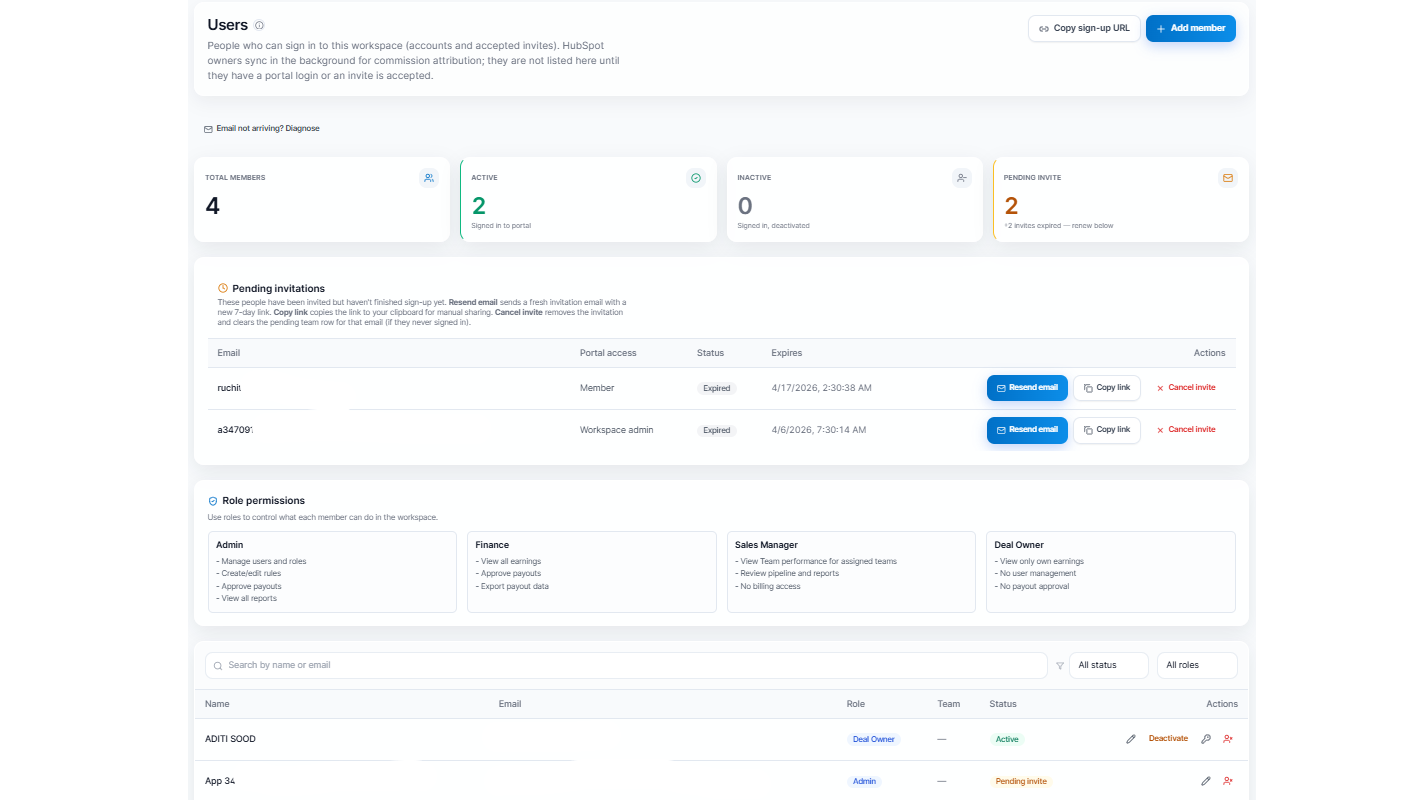This screenshot has height=800, width=1423.
Task: Click the '2 invites expired — renew below' note
Action: (x=1059, y=226)
